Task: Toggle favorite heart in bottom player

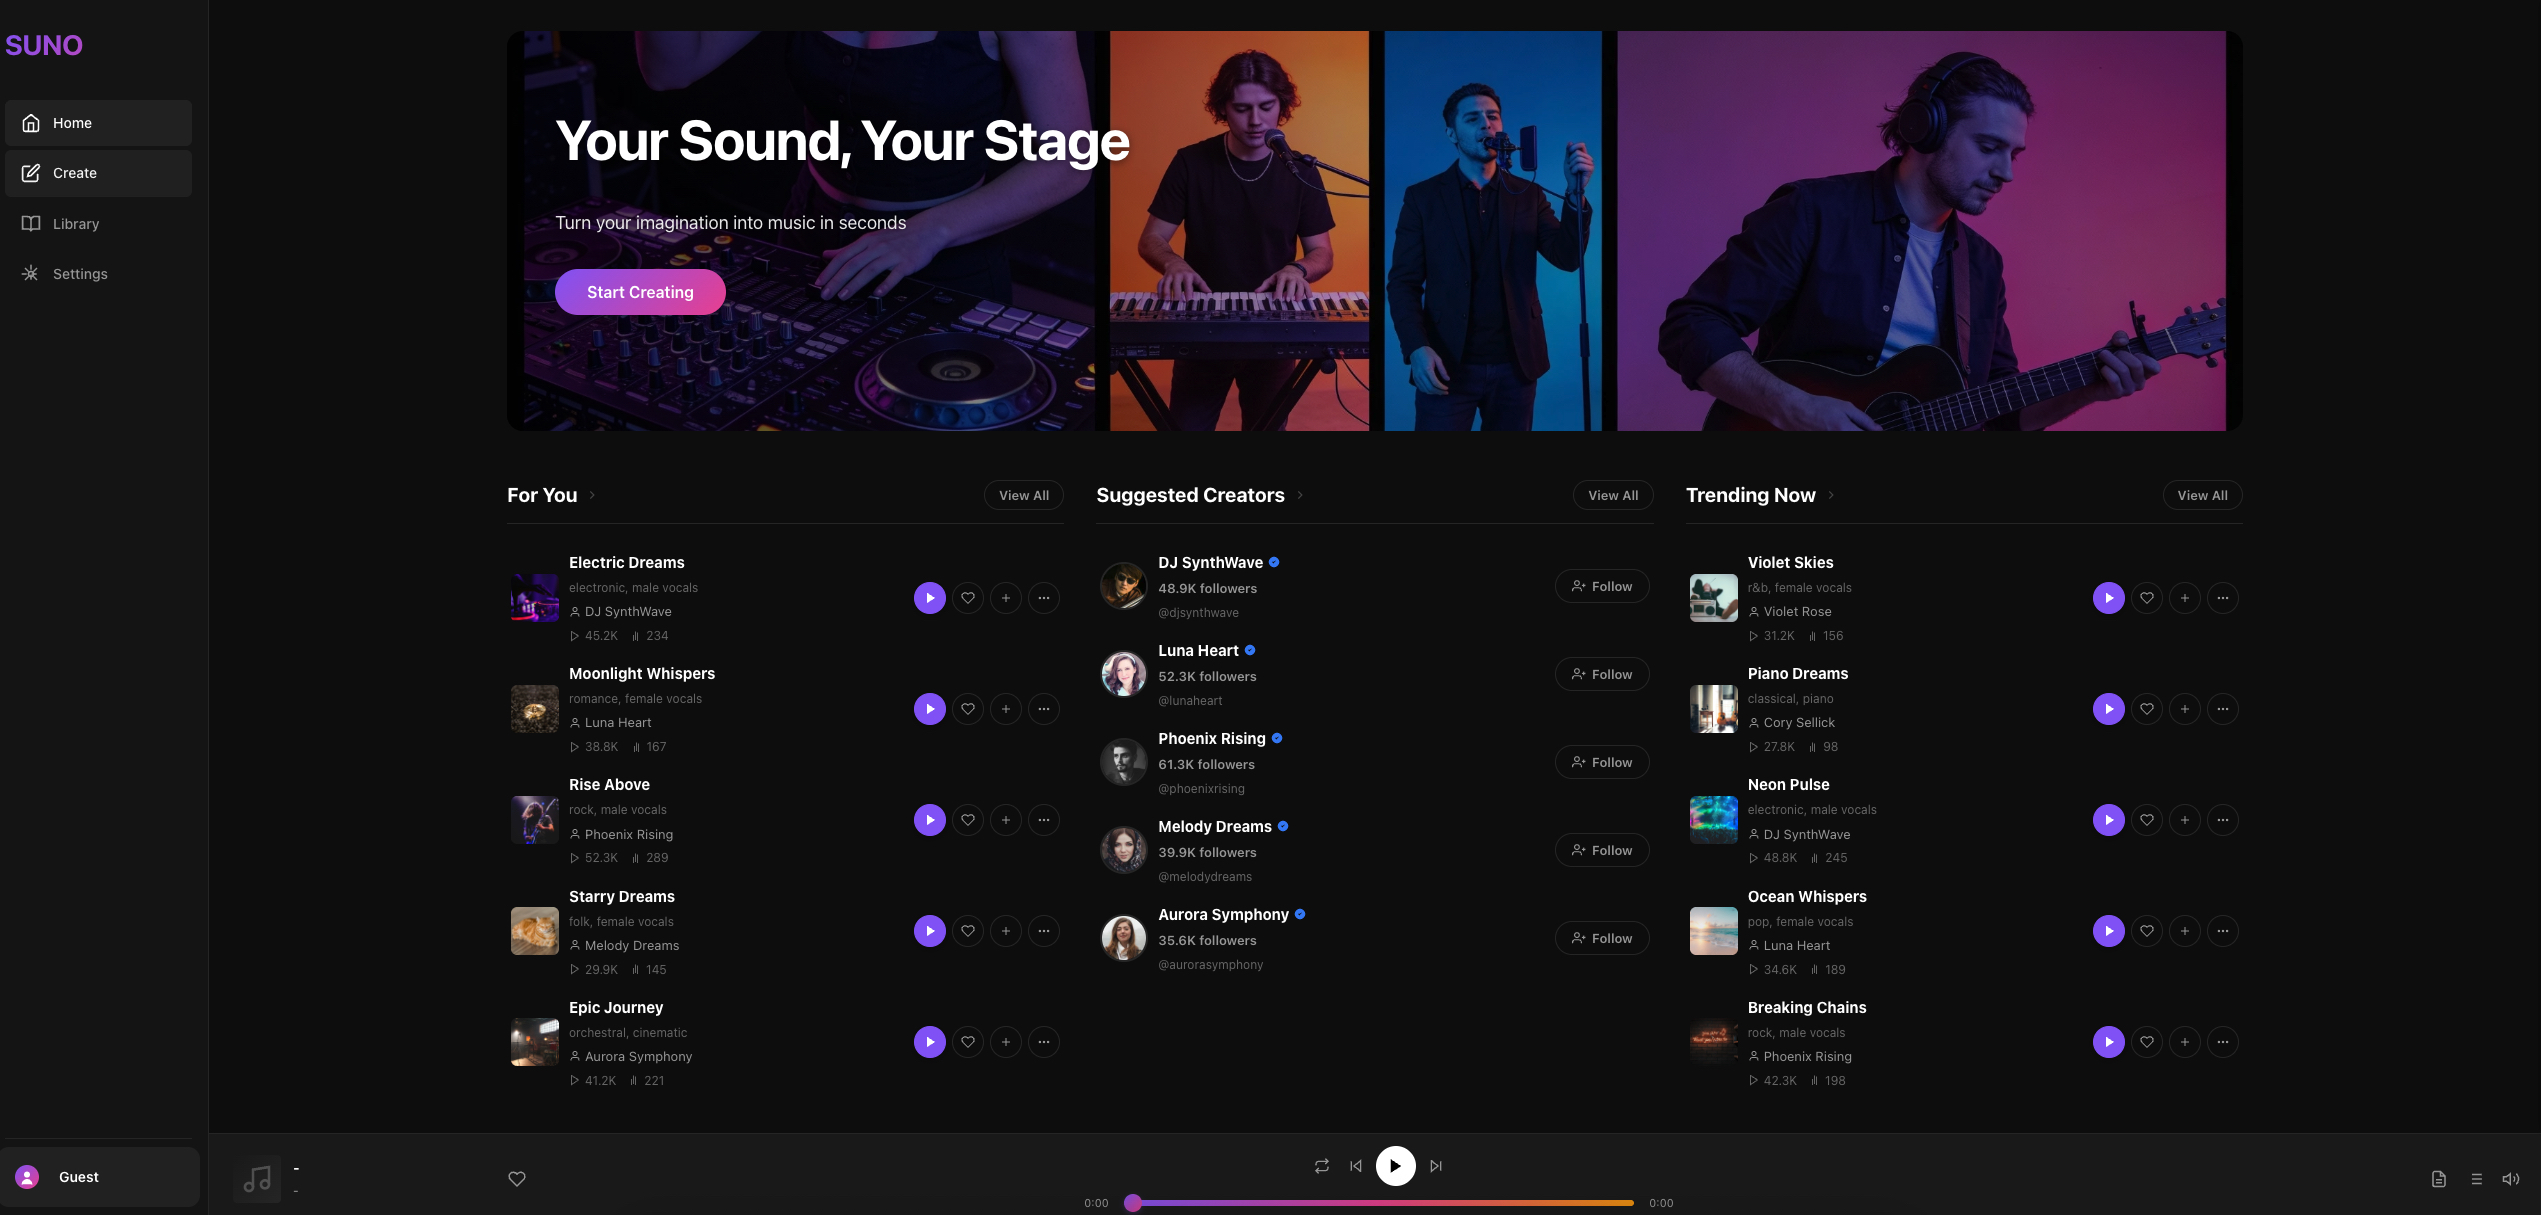Action: point(516,1179)
